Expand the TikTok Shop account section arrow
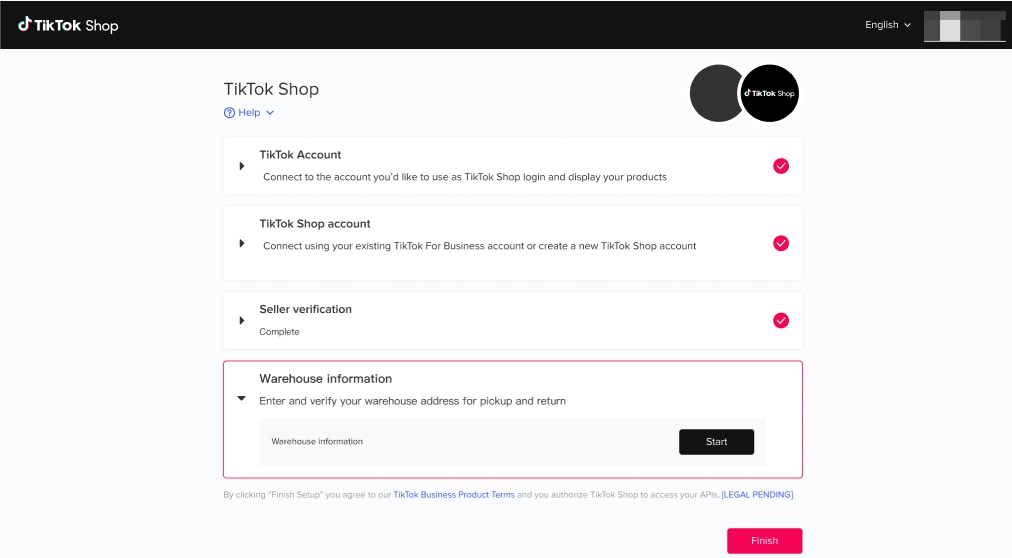 point(242,243)
